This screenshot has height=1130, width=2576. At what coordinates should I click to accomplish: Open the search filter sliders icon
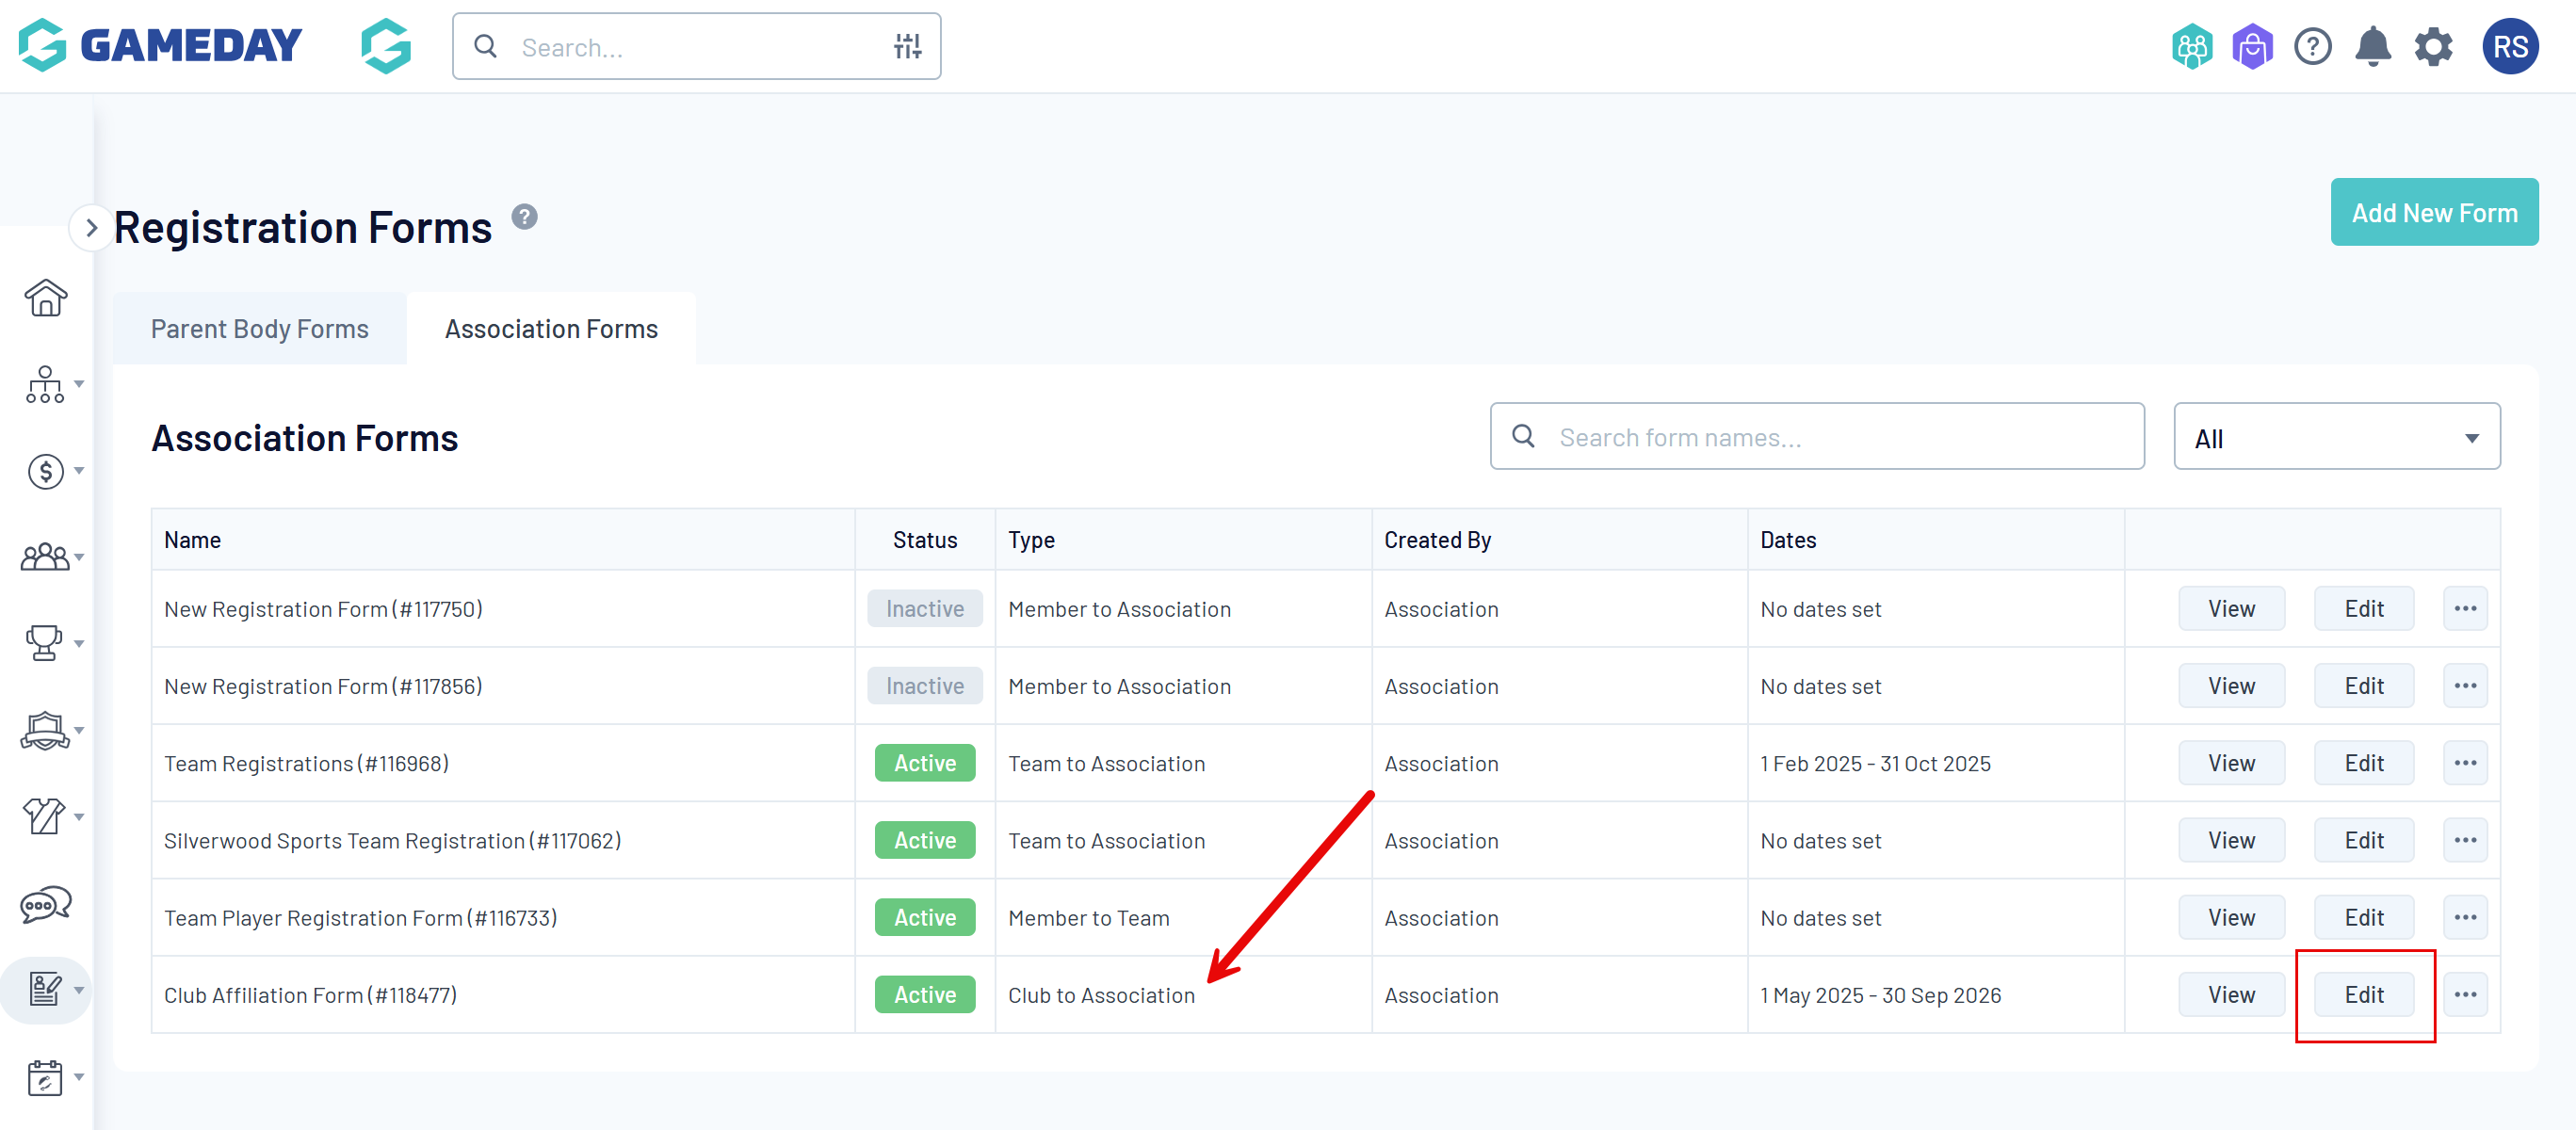pos(907,47)
